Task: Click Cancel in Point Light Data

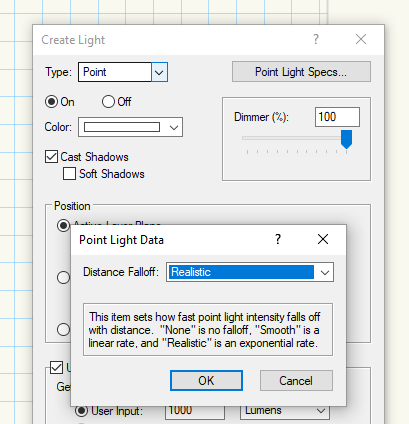Action: click(x=296, y=380)
